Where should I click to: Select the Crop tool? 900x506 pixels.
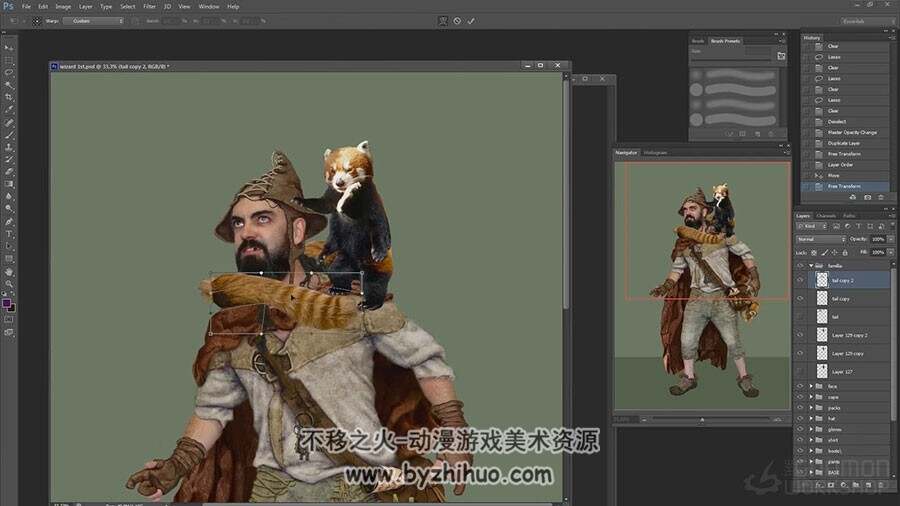(9, 98)
